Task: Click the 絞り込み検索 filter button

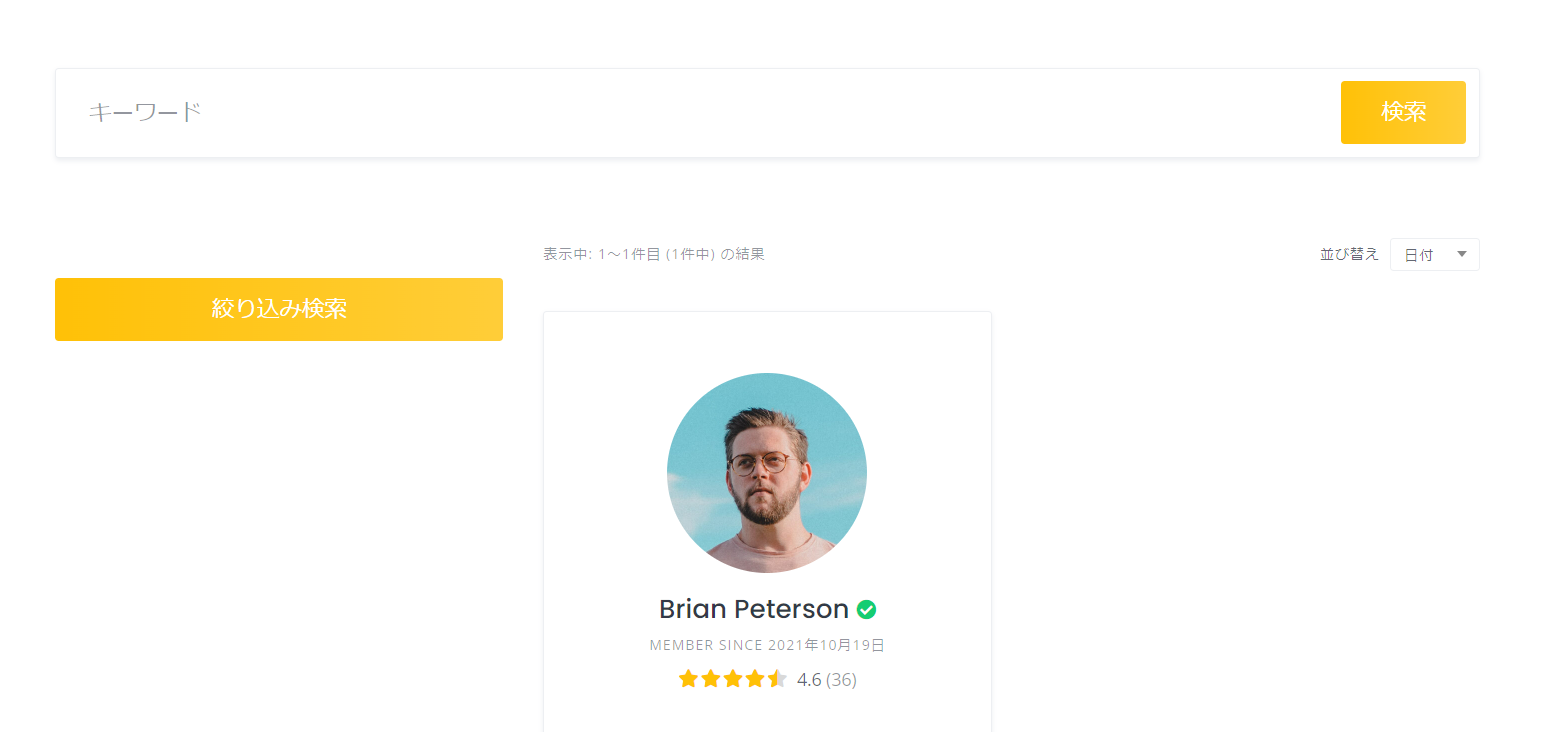Action: pos(279,309)
